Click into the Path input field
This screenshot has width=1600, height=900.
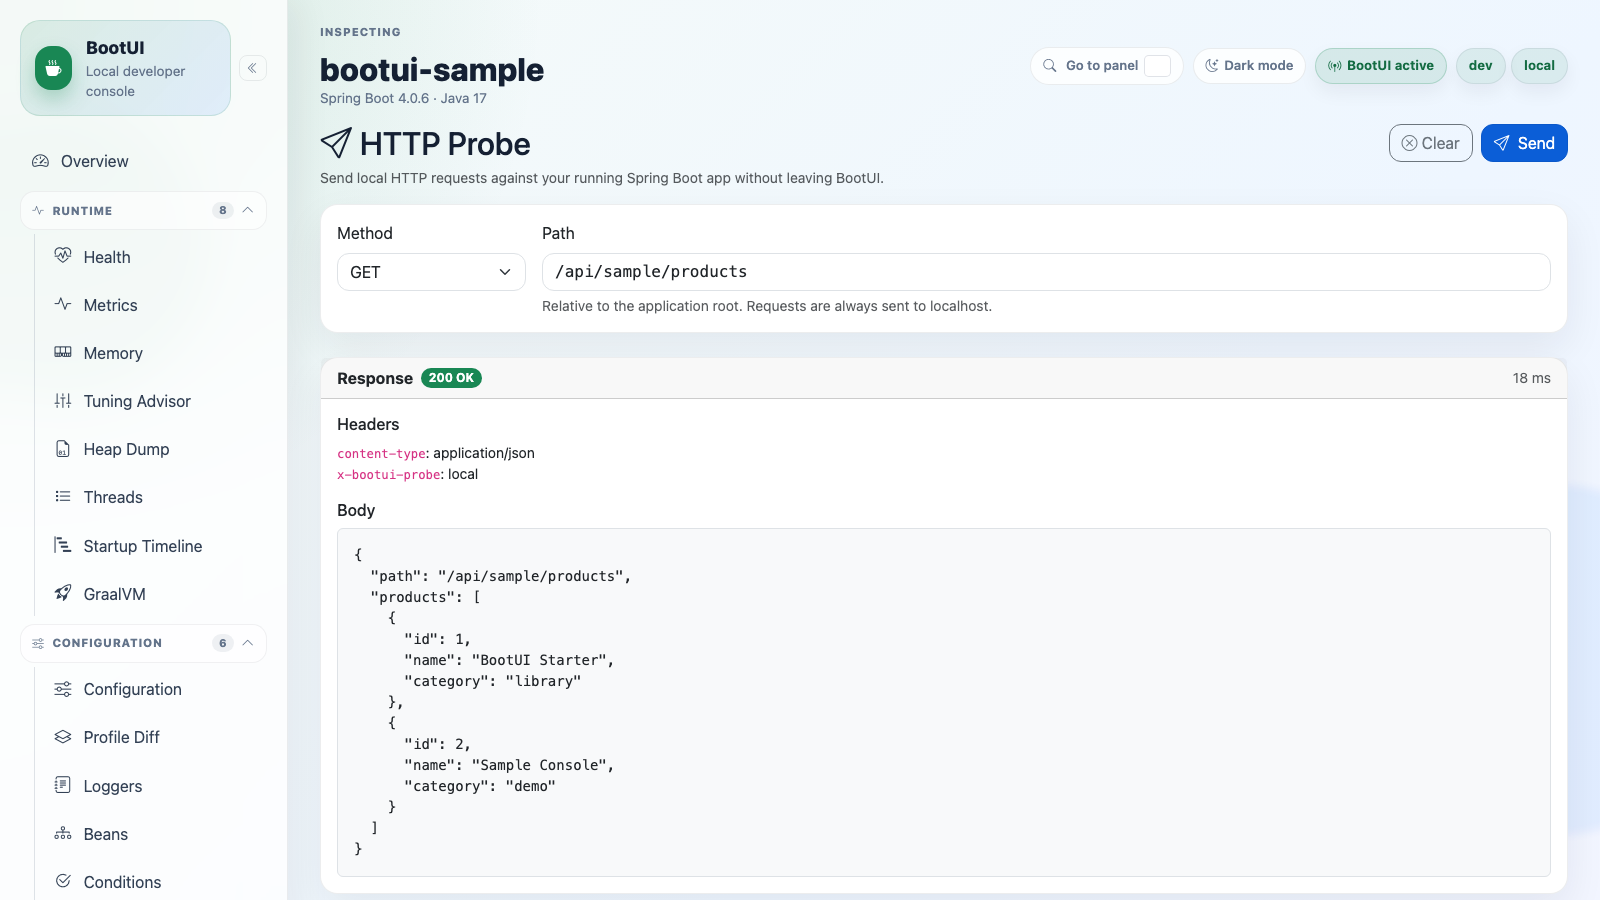(x=1046, y=272)
